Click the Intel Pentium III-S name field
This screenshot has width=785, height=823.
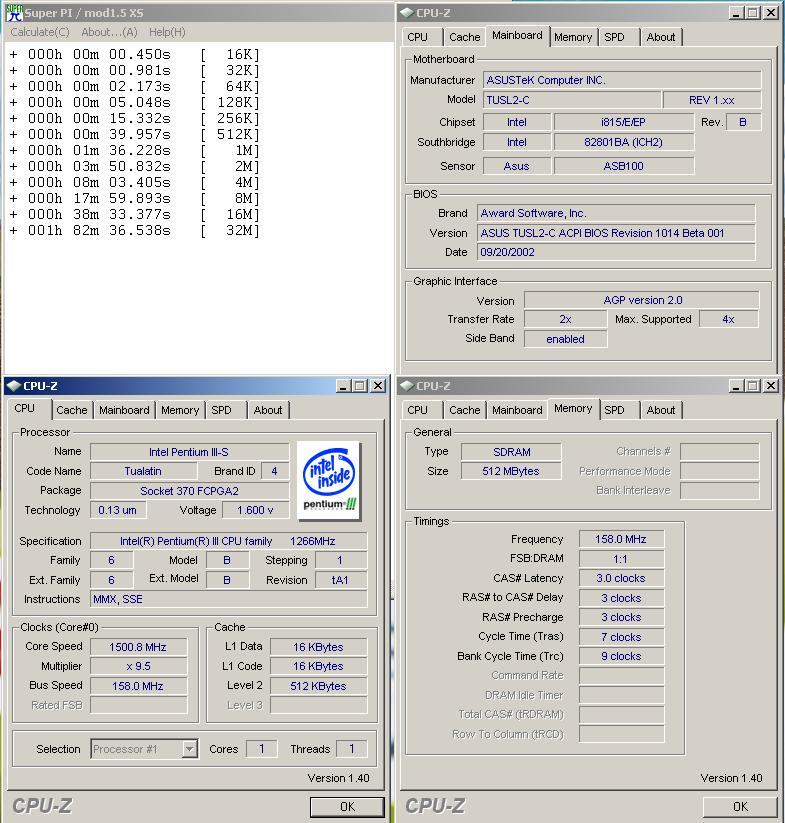189,452
